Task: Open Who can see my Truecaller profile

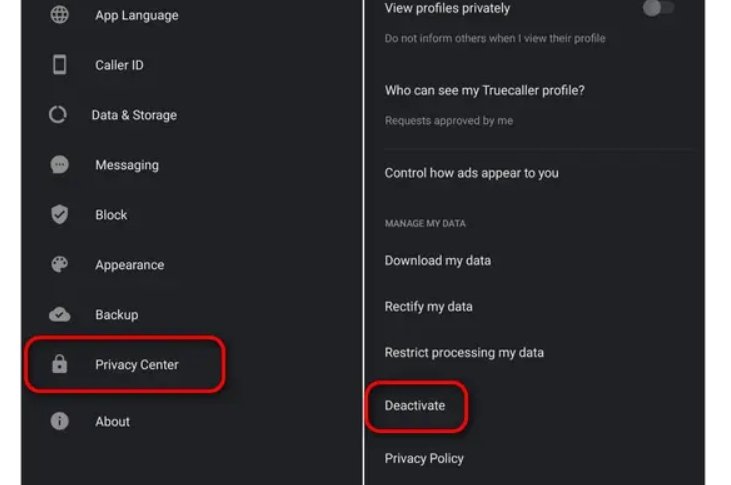Action: (484, 90)
